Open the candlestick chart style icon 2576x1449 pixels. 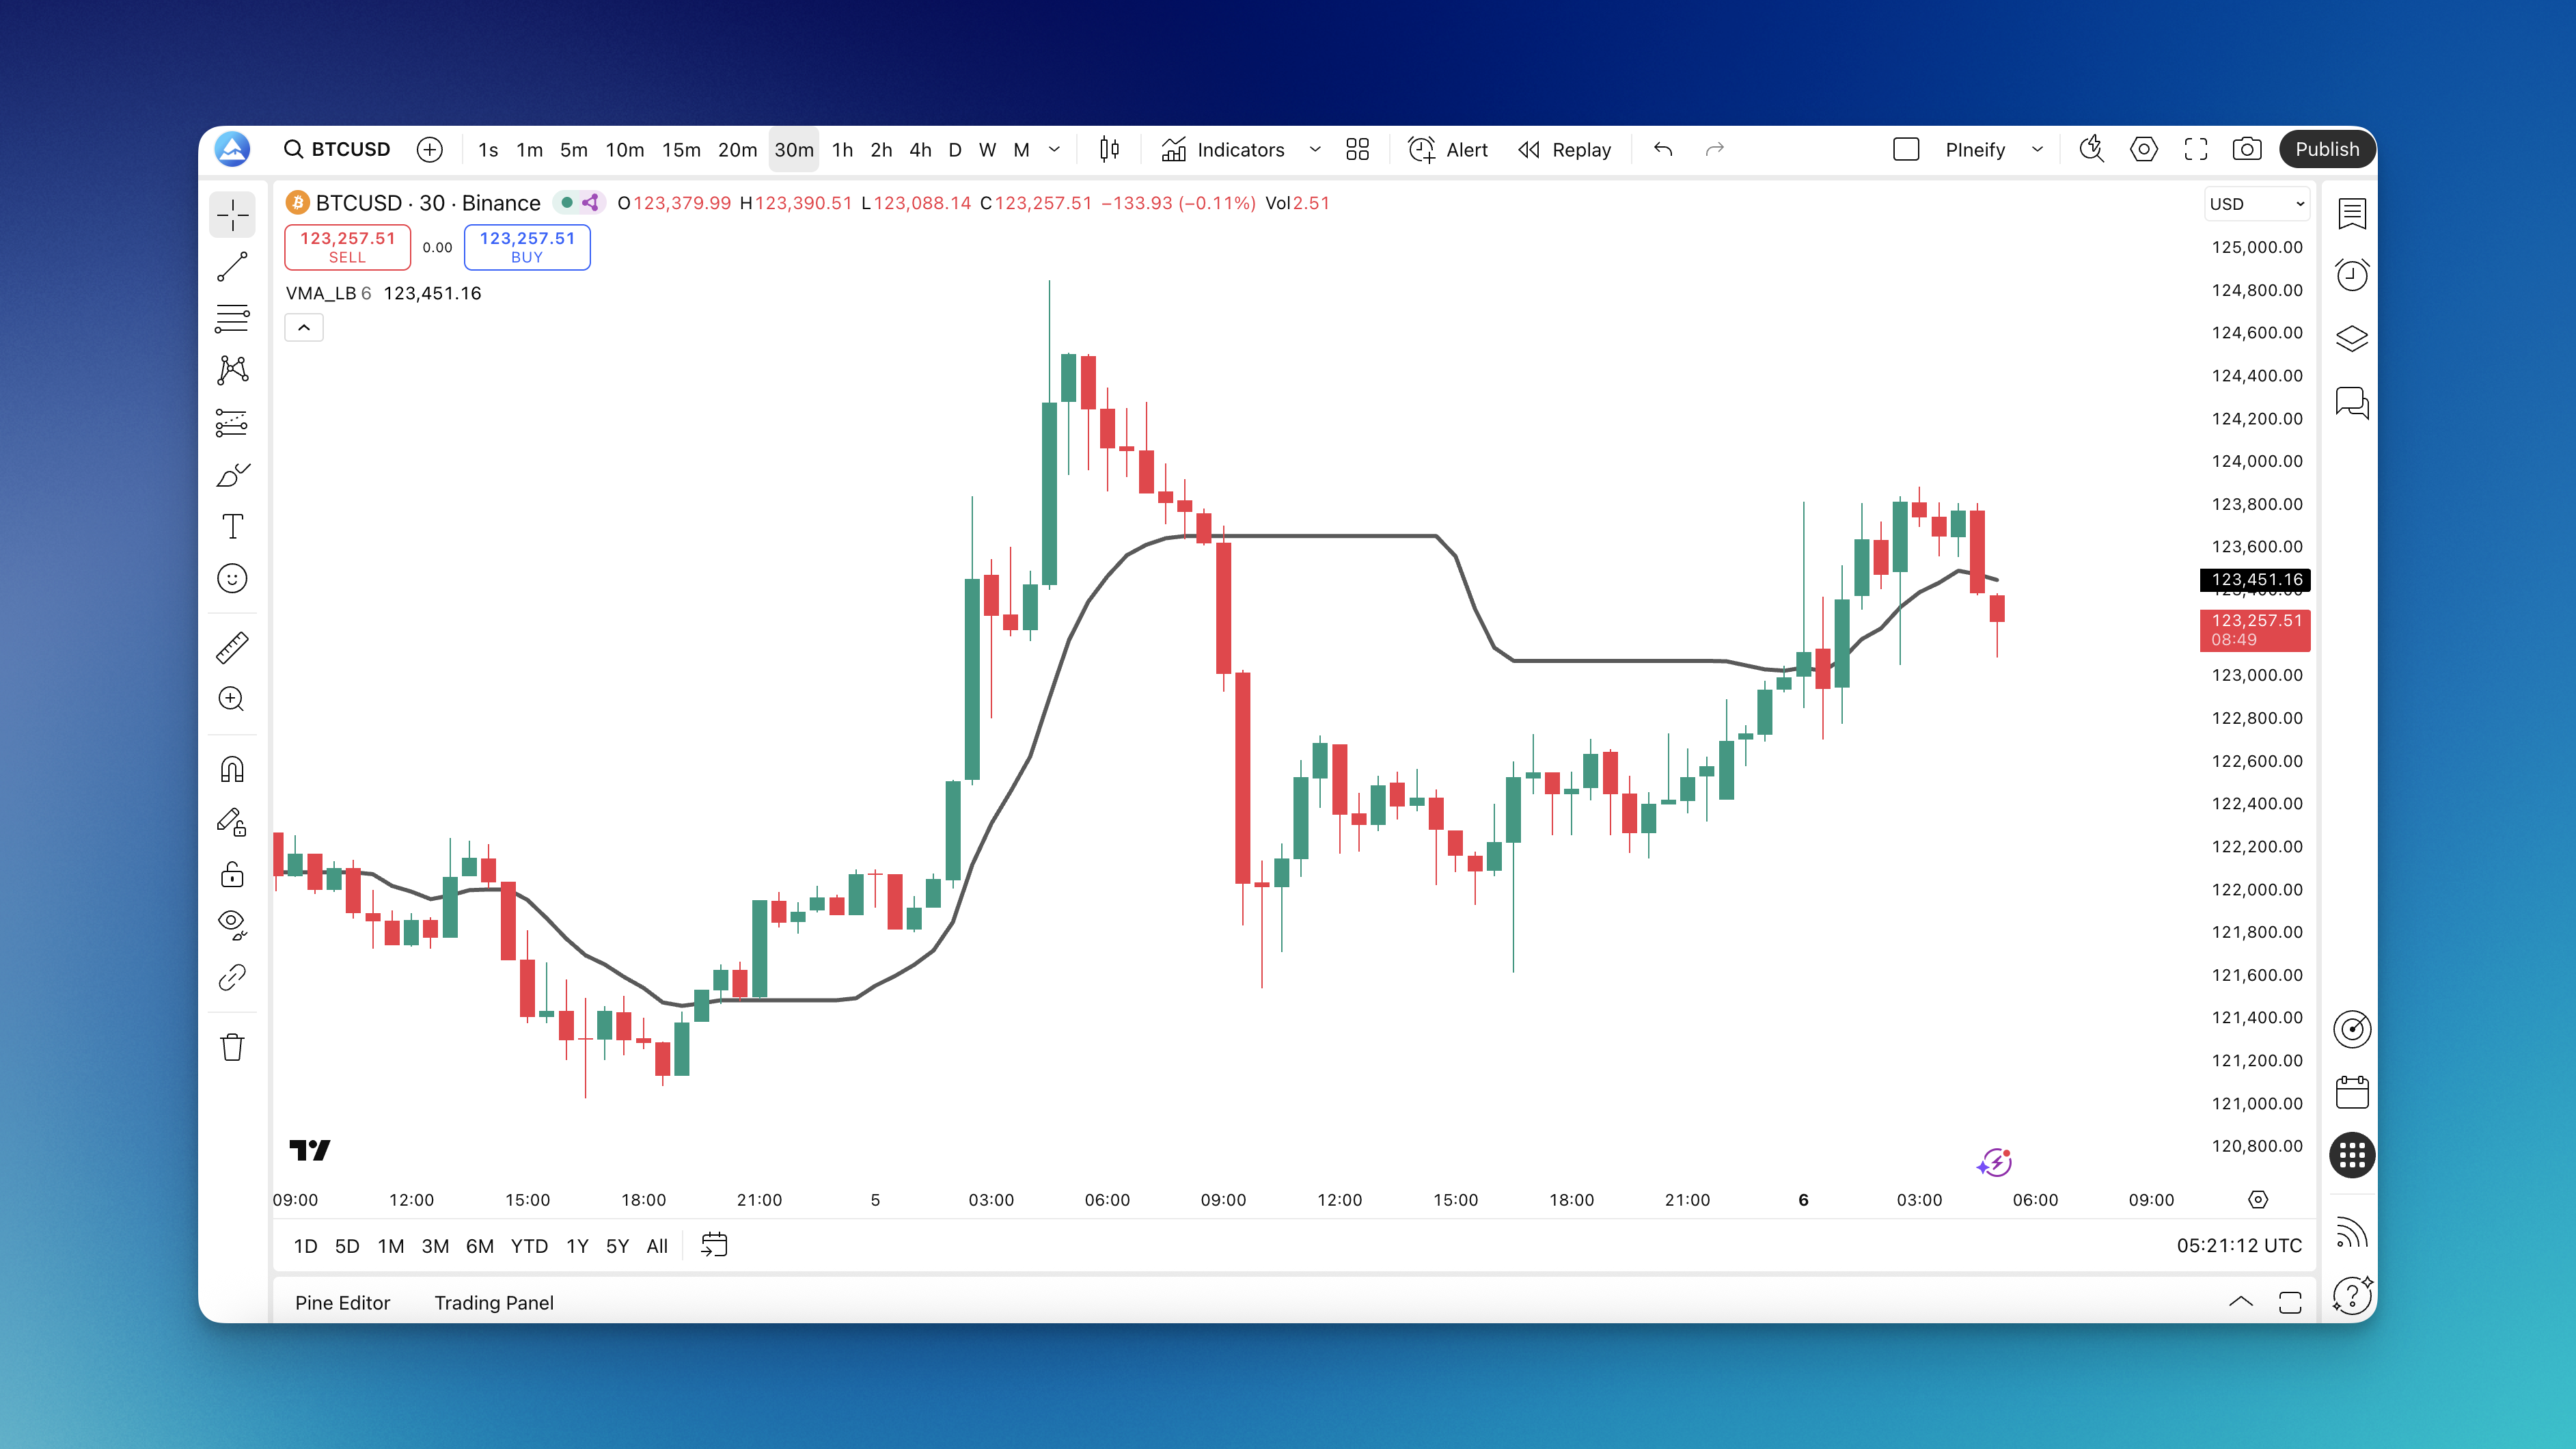pos(1108,149)
